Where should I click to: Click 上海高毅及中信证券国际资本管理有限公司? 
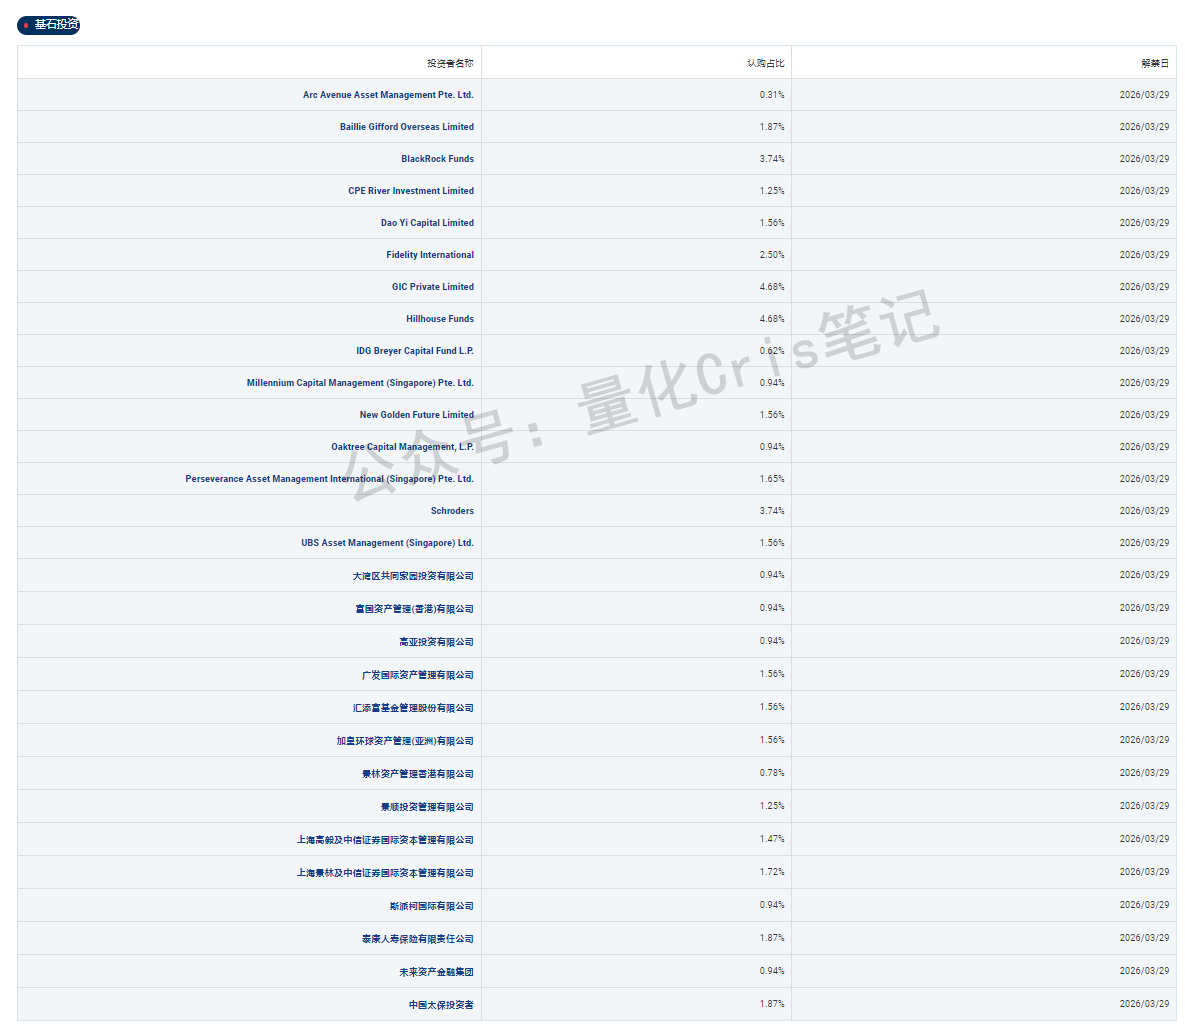click(385, 840)
